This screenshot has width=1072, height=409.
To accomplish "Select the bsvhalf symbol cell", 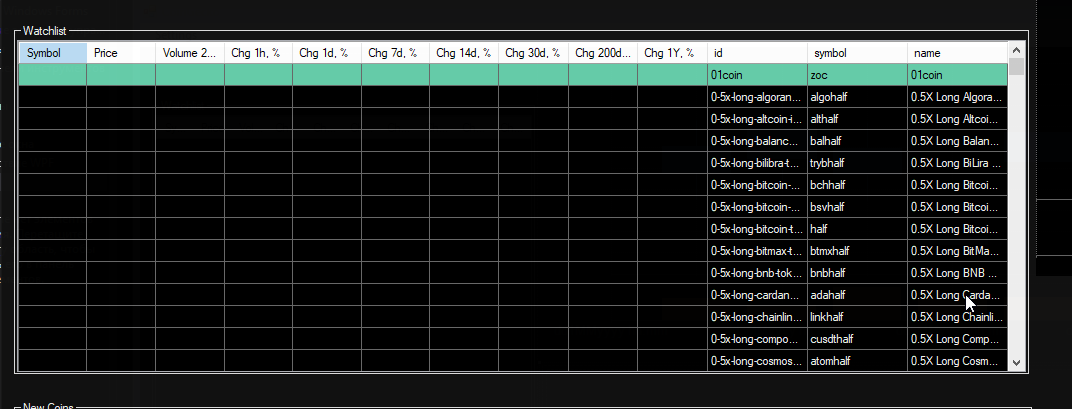I will coord(857,207).
